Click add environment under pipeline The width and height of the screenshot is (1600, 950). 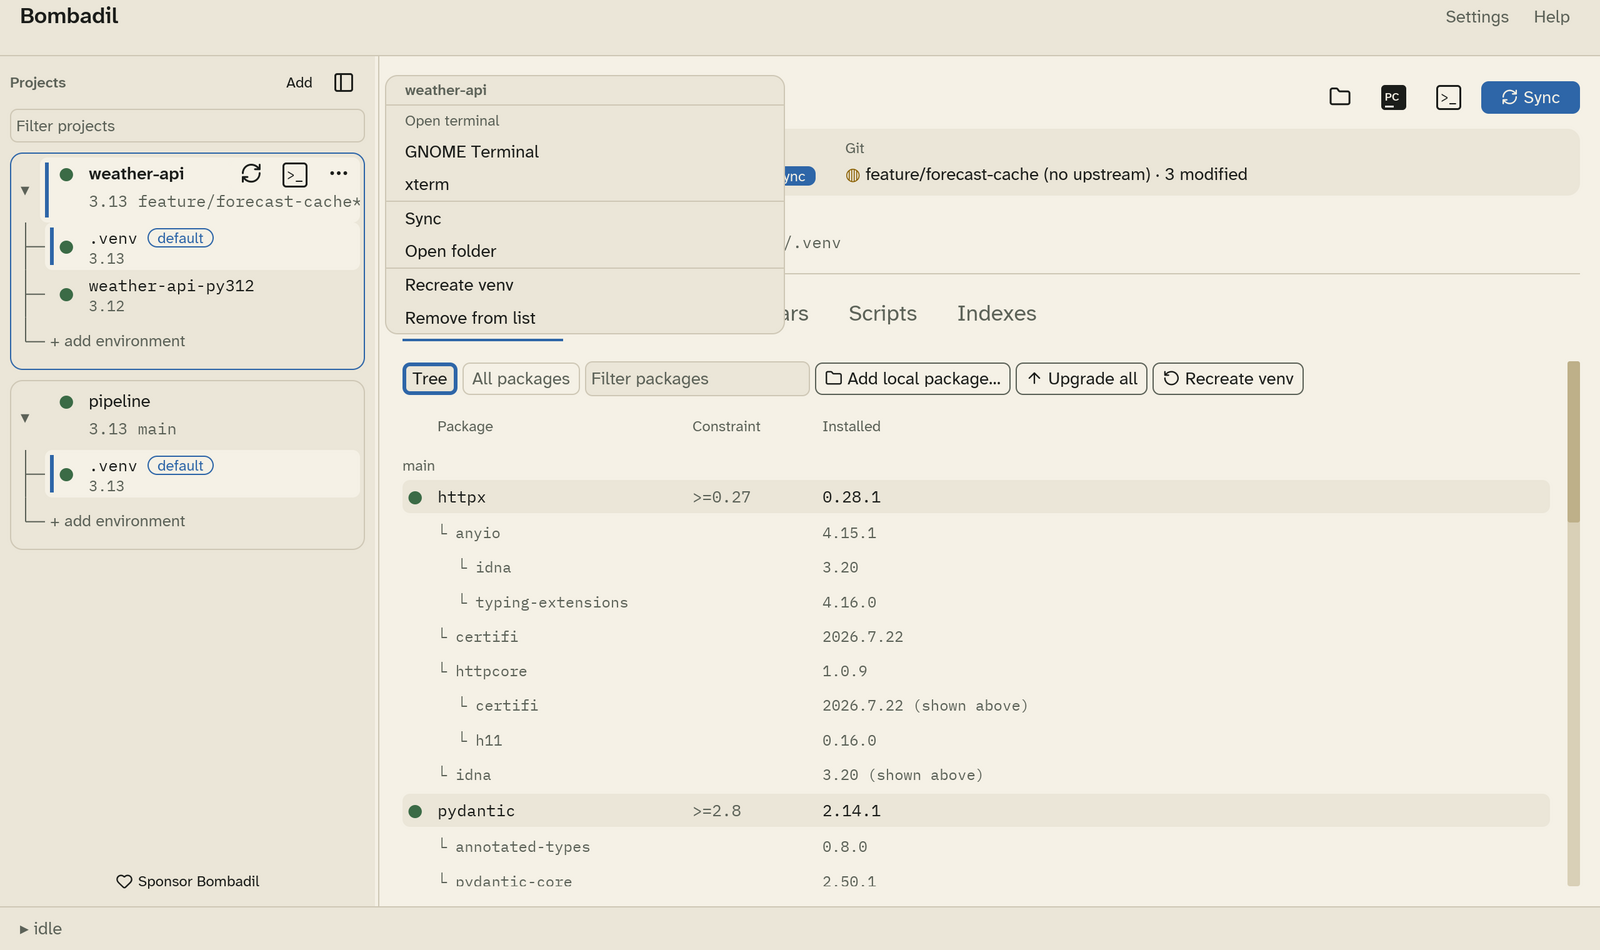[118, 521]
